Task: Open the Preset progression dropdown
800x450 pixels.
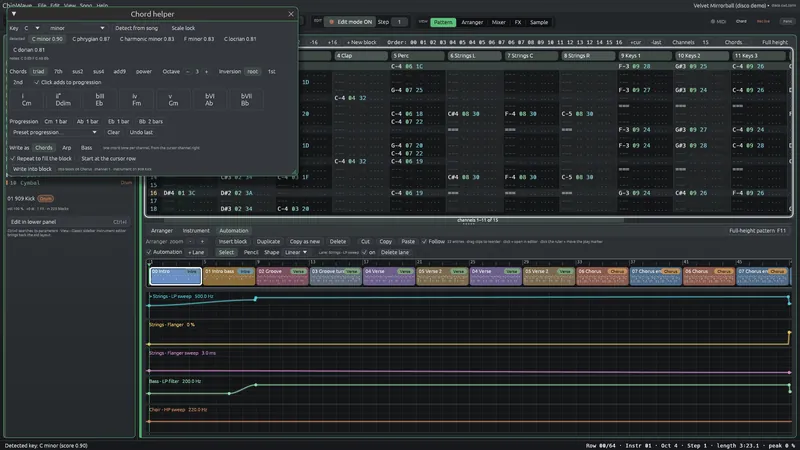Action: click(55, 132)
